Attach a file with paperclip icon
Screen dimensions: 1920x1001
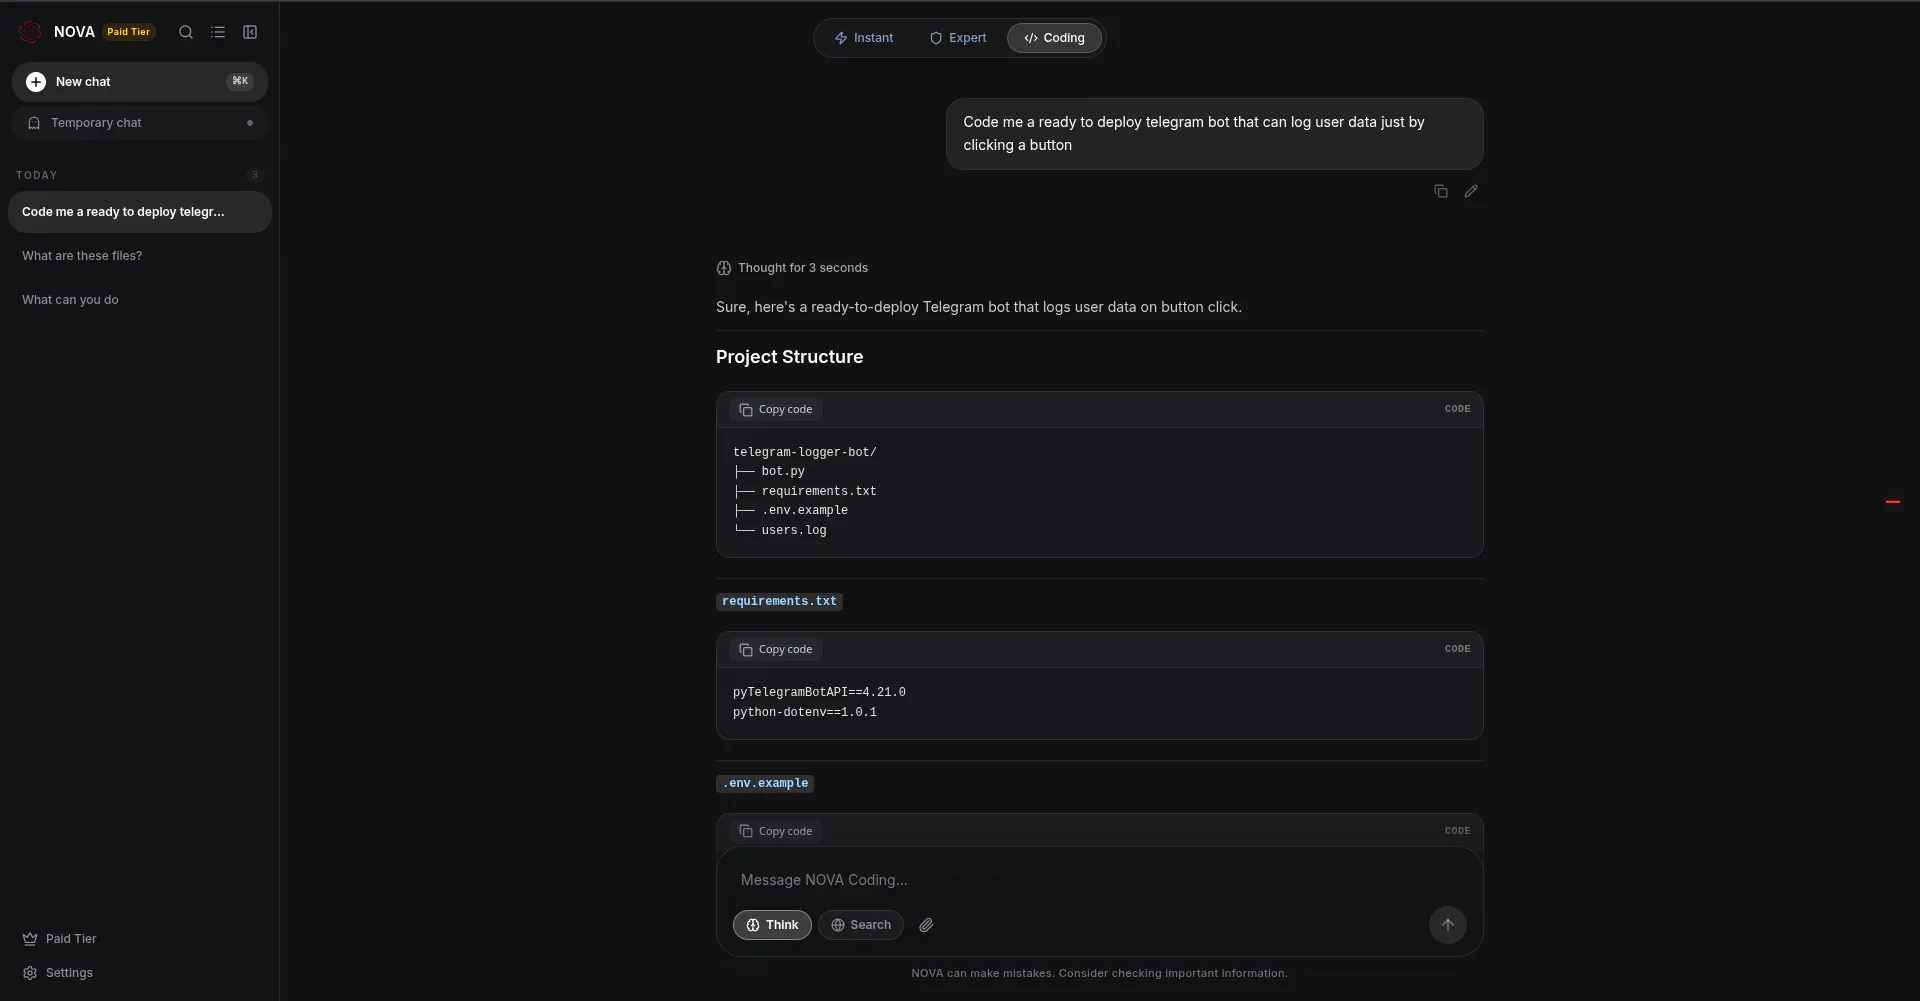(x=926, y=925)
